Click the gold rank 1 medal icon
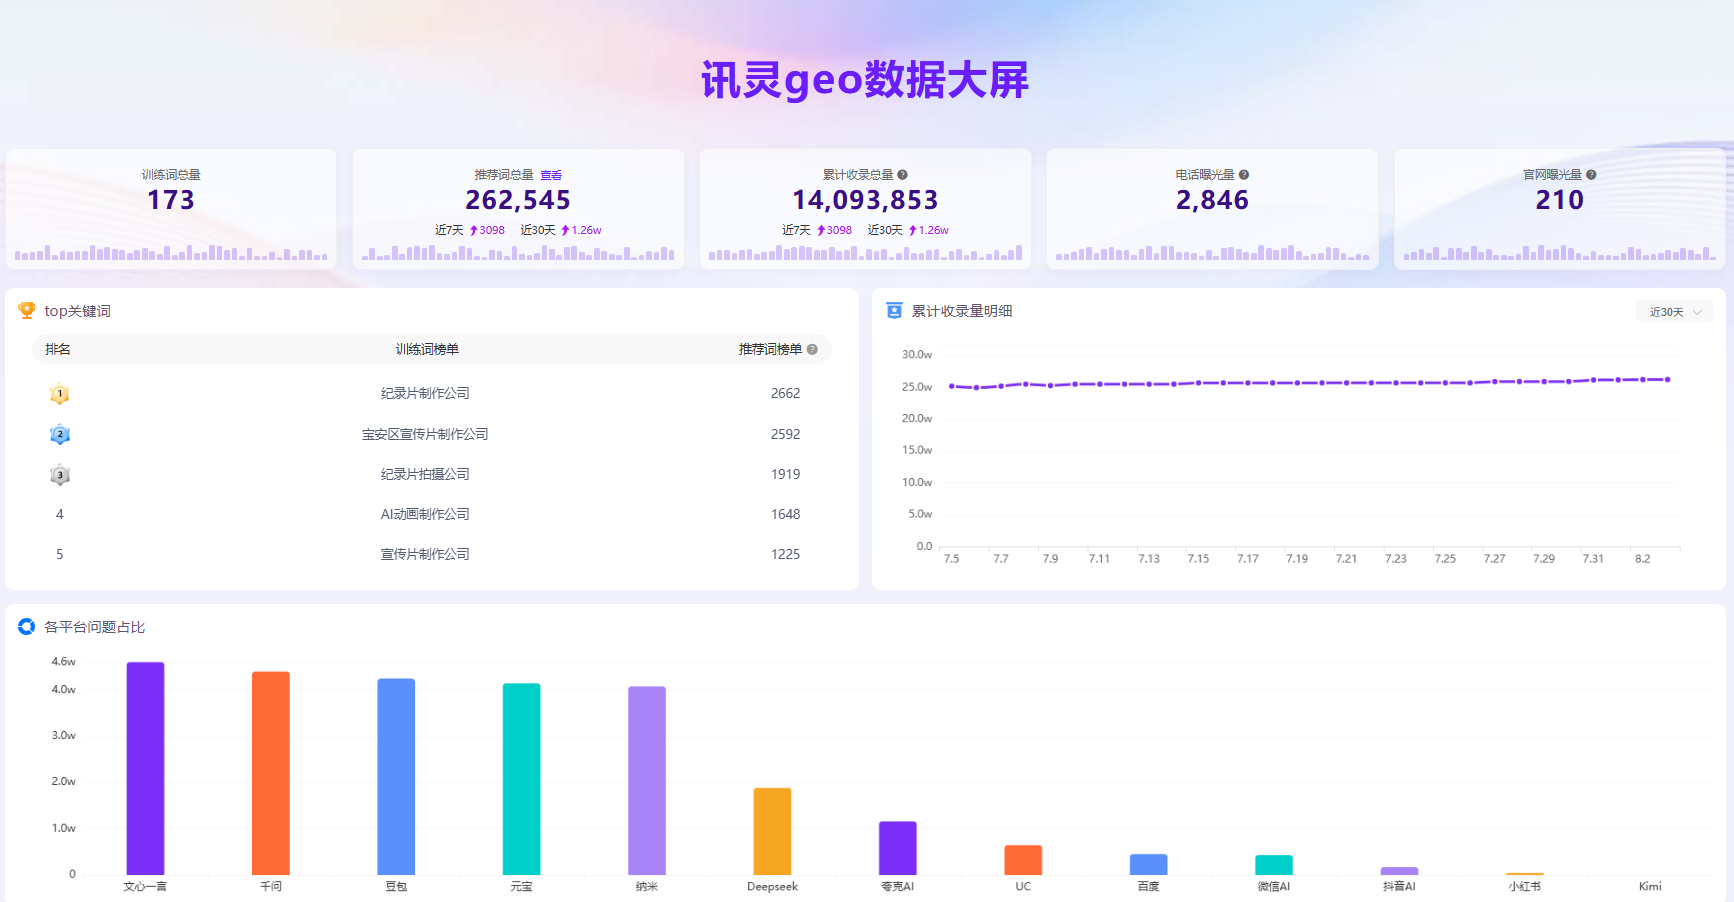 pyautogui.click(x=60, y=394)
